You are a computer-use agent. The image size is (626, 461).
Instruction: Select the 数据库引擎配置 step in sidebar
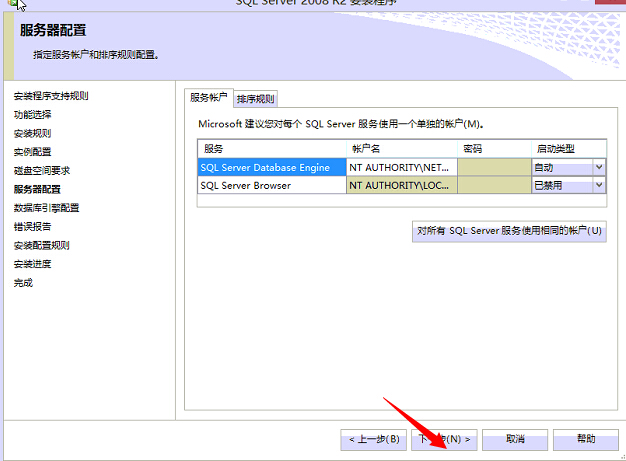pyautogui.click(x=46, y=208)
